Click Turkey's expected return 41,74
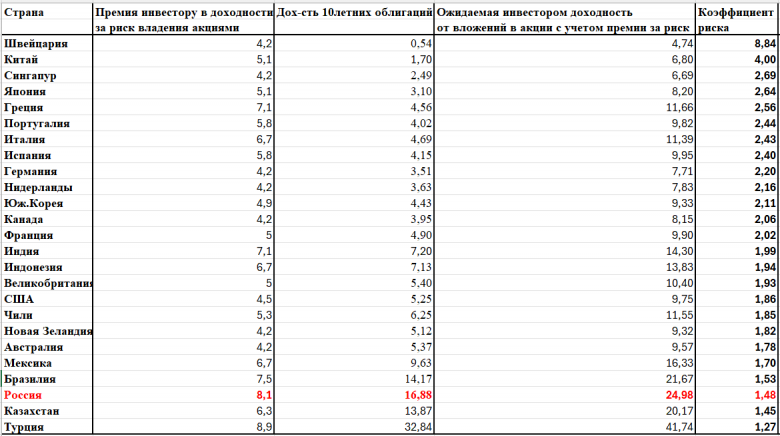Viewport: 780px width, 436px height. pos(680,427)
